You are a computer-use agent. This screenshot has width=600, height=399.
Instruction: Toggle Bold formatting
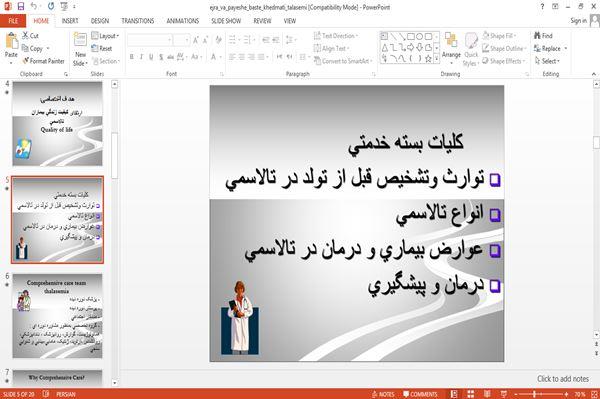[x=132, y=57]
